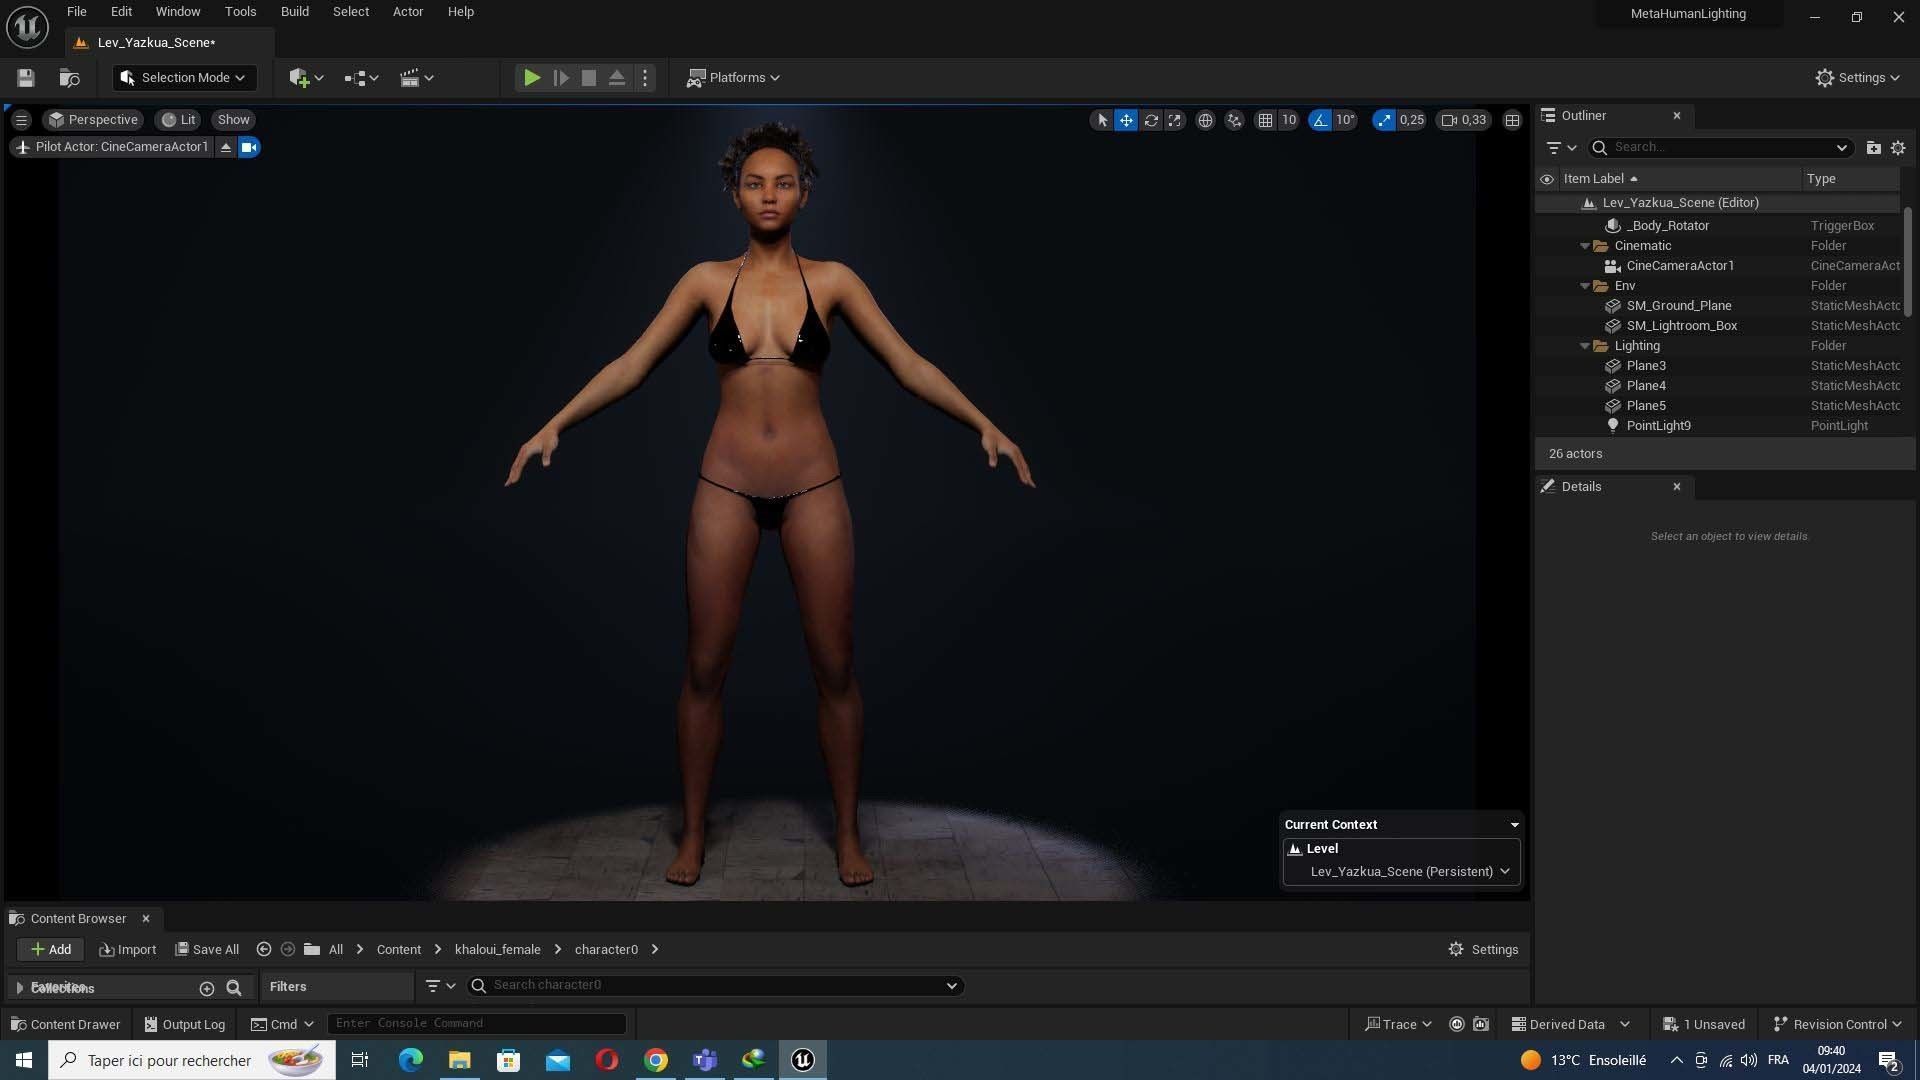Collapse the Cinematic folder in Outliner
The height and width of the screenshot is (1080, 1920).
1585,246
